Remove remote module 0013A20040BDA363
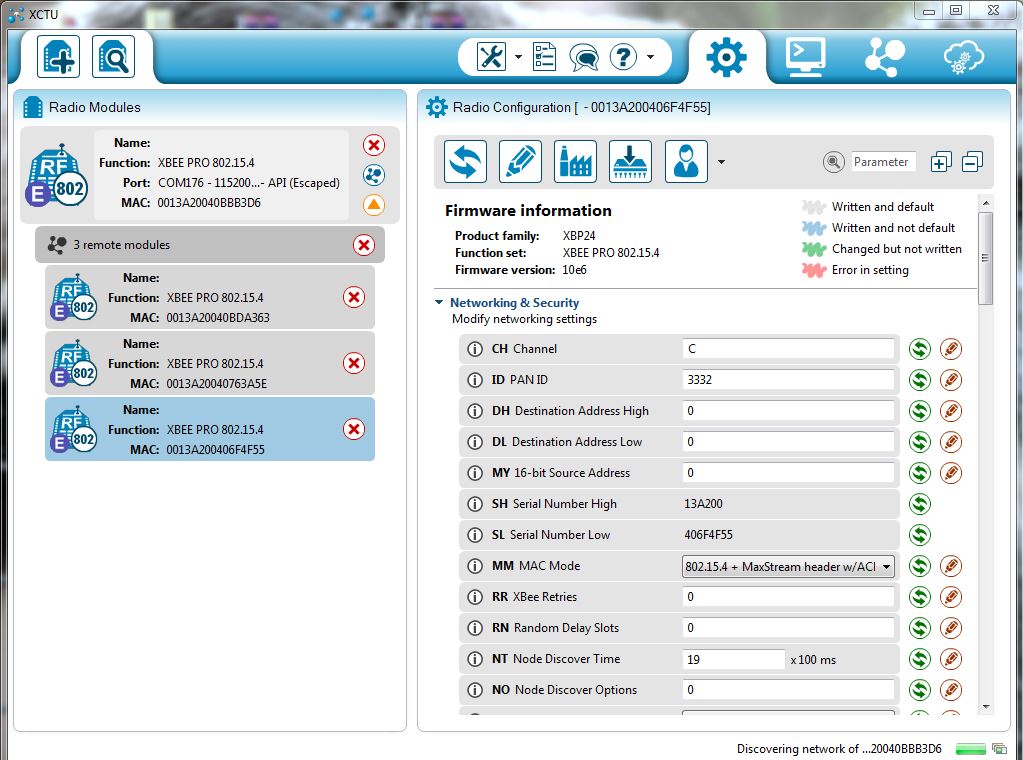 click(354, 297)
